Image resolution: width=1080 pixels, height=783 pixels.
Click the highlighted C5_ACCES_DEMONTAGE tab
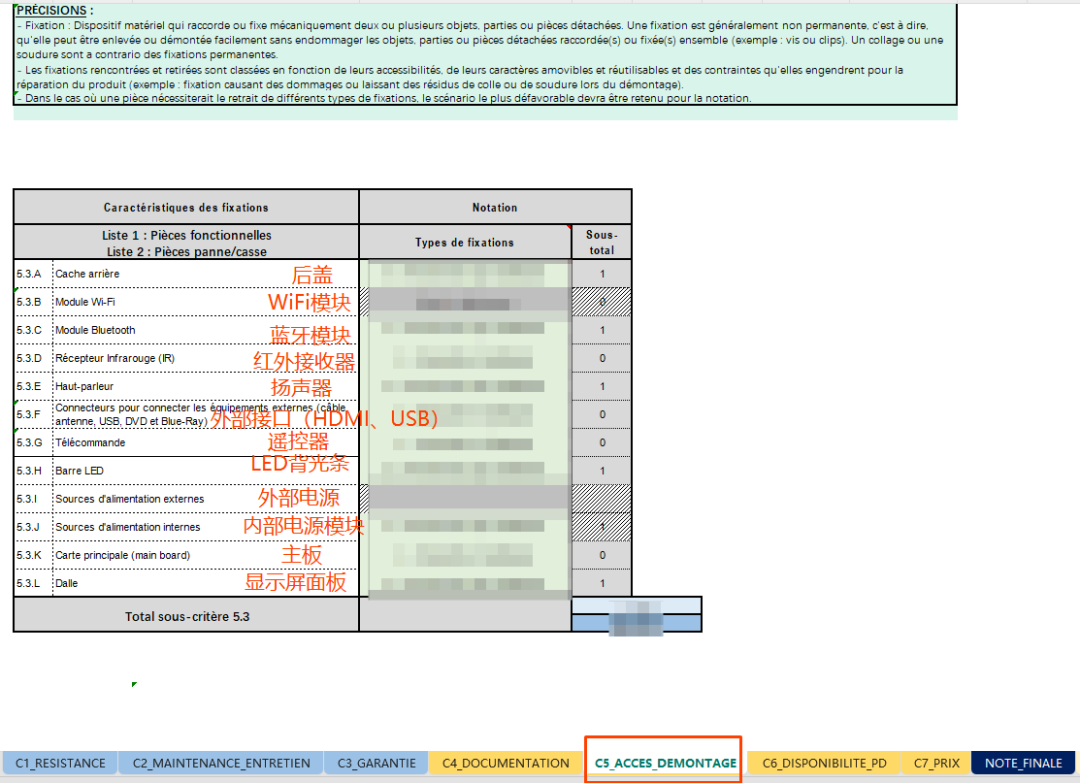(x=665, y=763)
